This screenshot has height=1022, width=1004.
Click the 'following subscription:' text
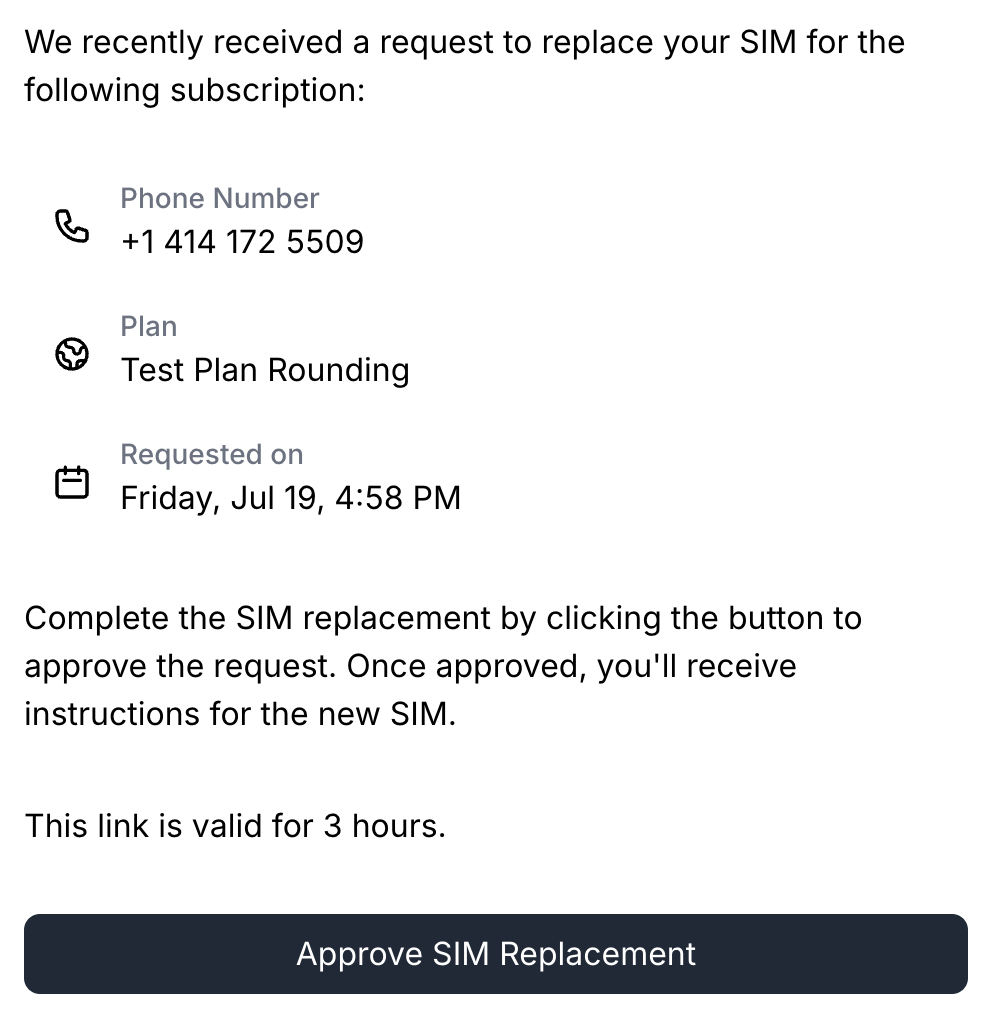tap(195, 90)
